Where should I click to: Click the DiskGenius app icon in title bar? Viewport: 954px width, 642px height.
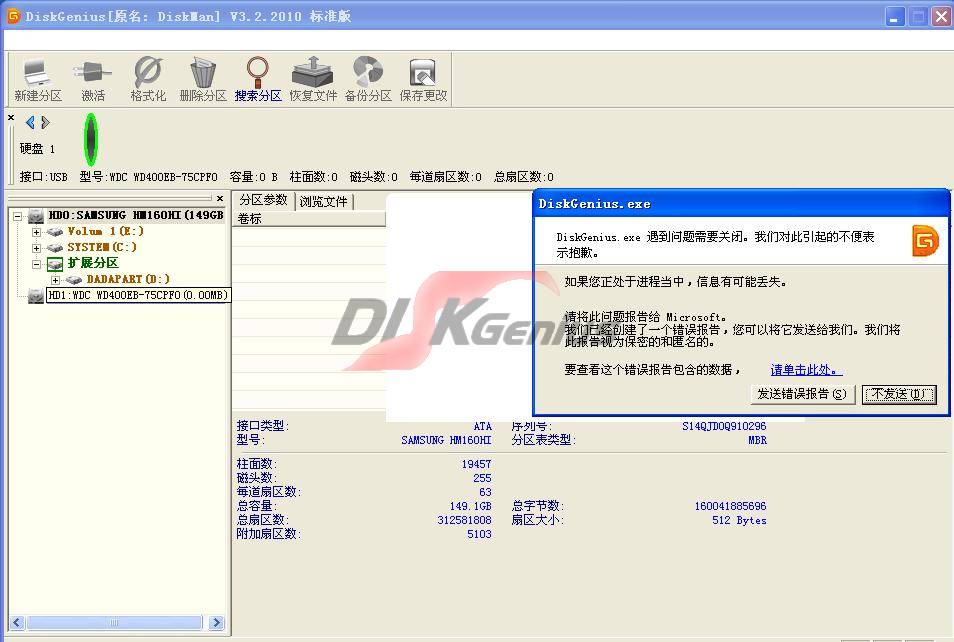click(13, 16)
